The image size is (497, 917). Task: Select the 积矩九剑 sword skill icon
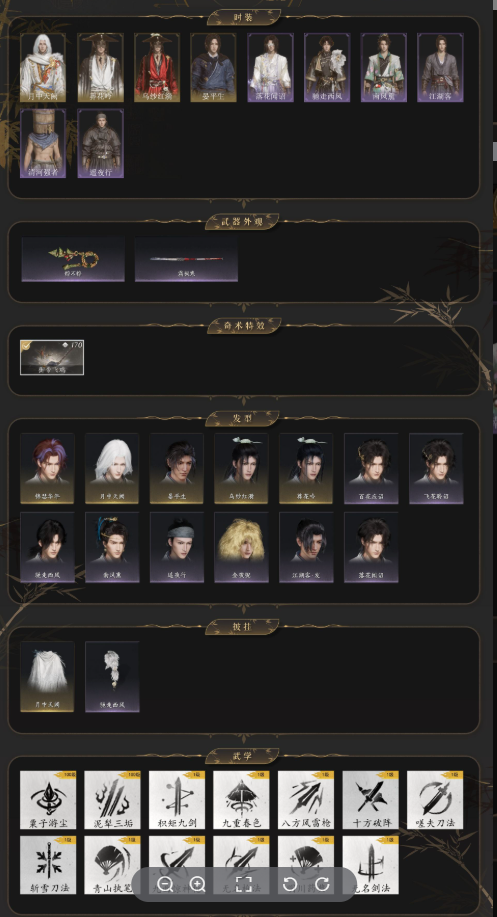177,800
